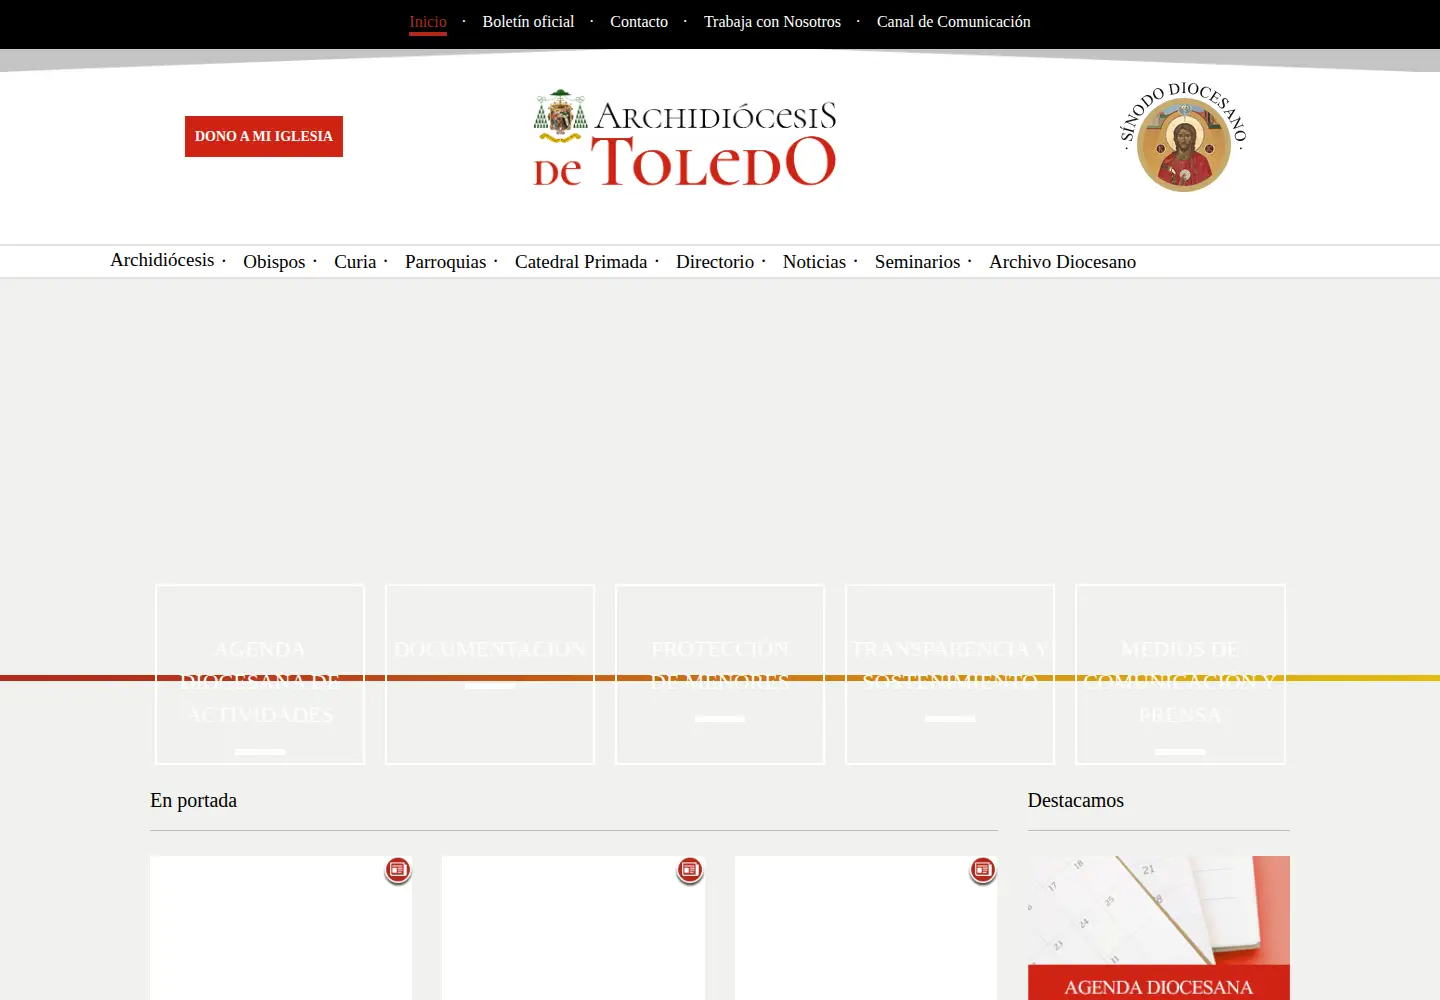The image size is (1440, 1000).
Task: Expand the Directorio menu
Action: pos(715,262)
